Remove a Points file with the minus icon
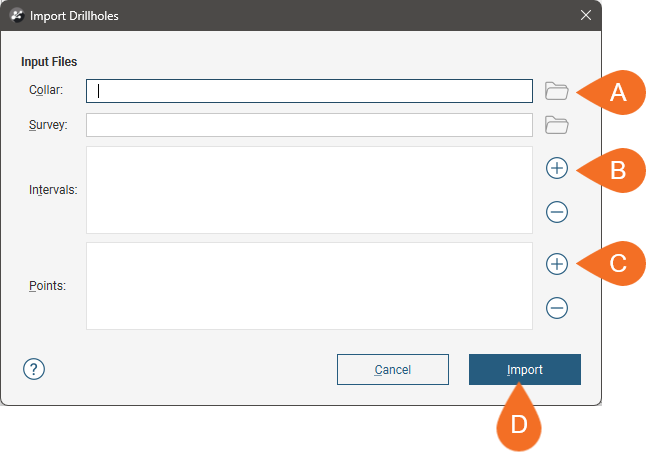This screenshot has width=647, height=452. 557,308
